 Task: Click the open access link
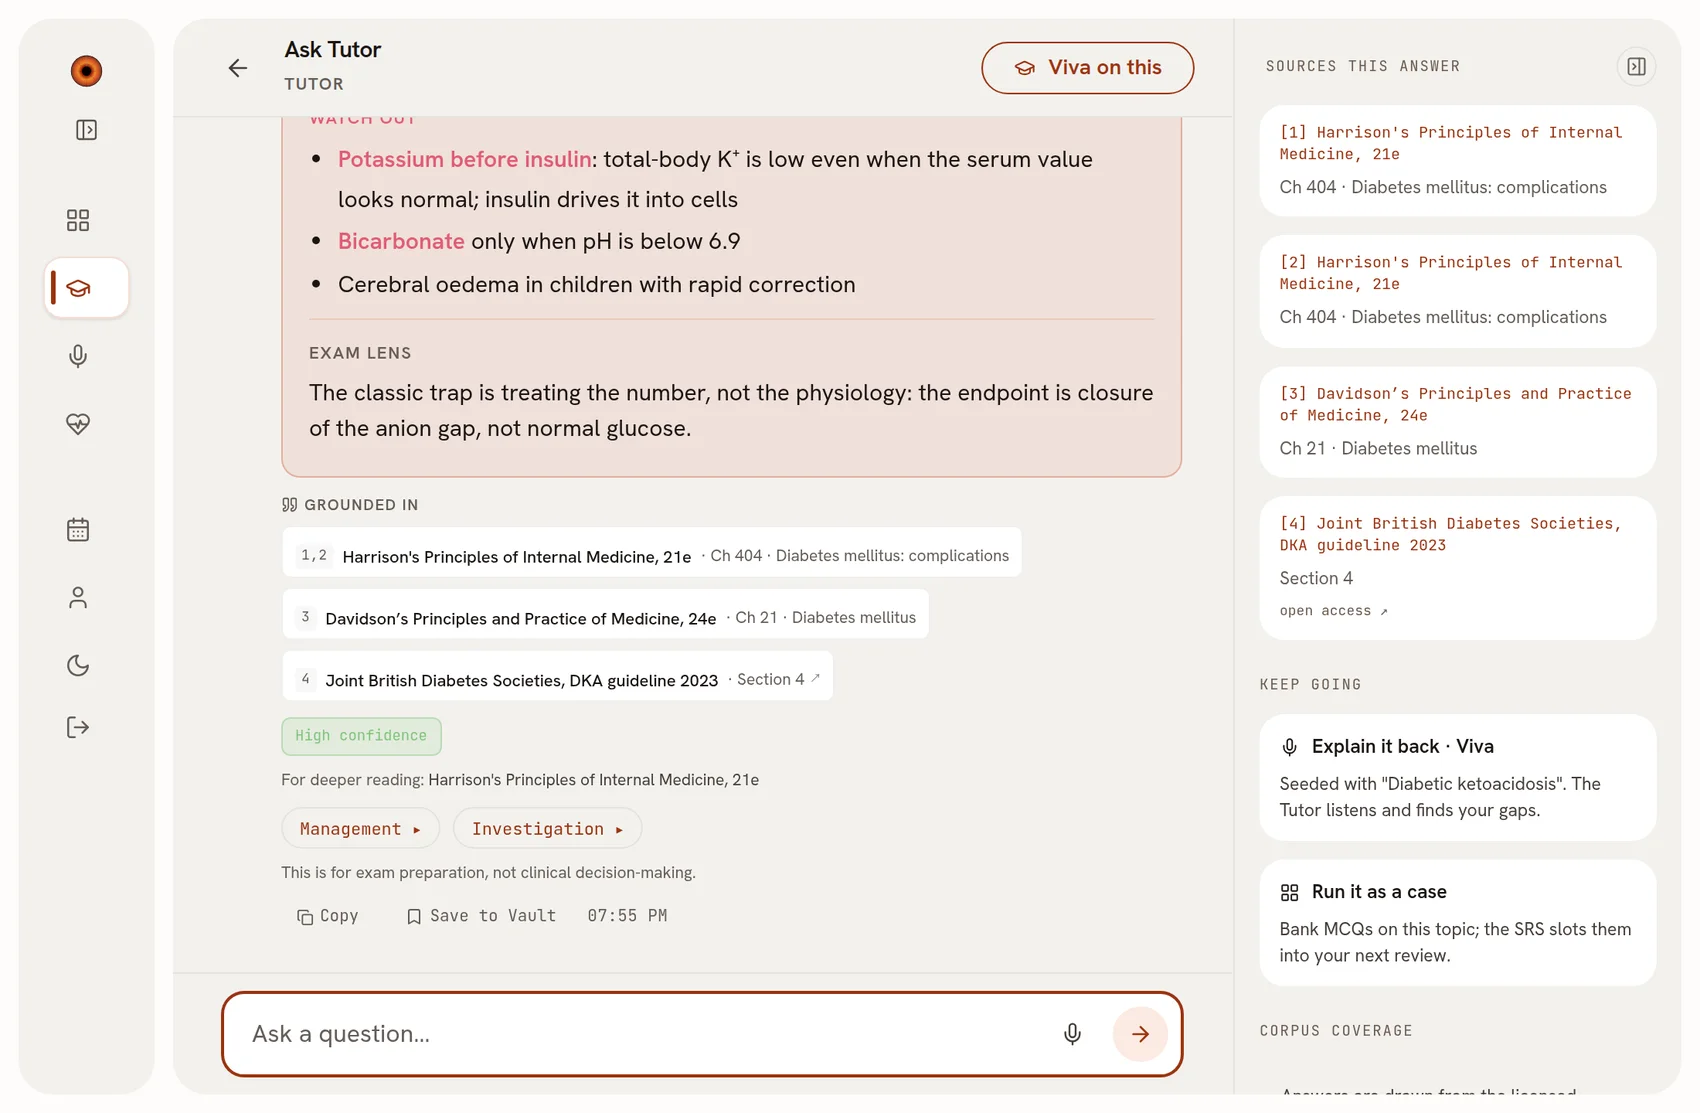click(x=1333, y=611)
